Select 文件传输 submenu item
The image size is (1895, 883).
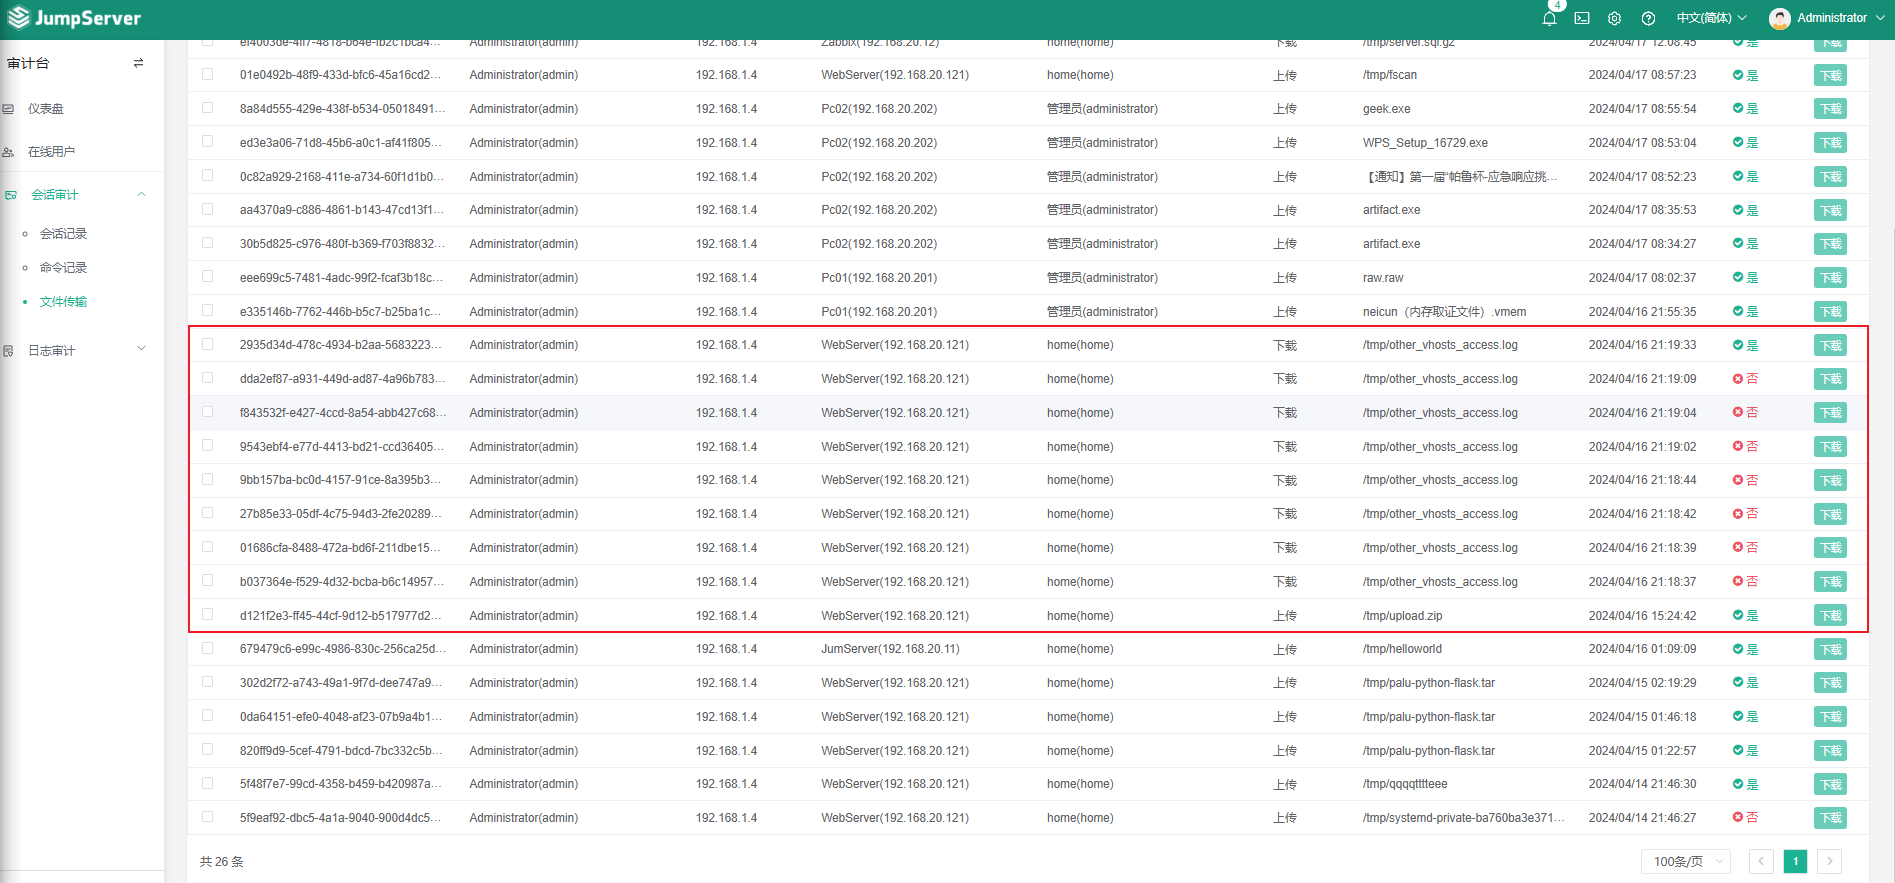63,302
